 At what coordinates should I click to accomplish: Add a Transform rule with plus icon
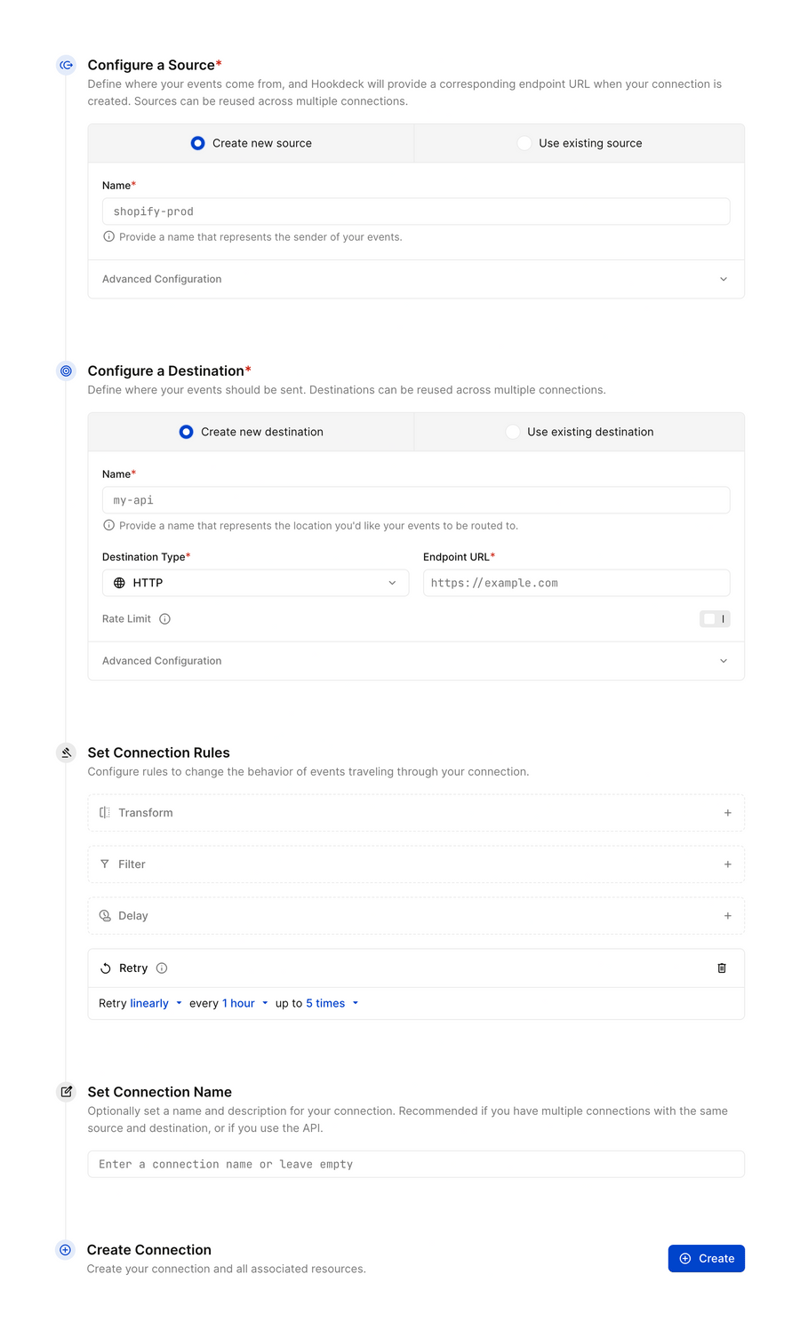pyautogui.click(x=727, y=813)
